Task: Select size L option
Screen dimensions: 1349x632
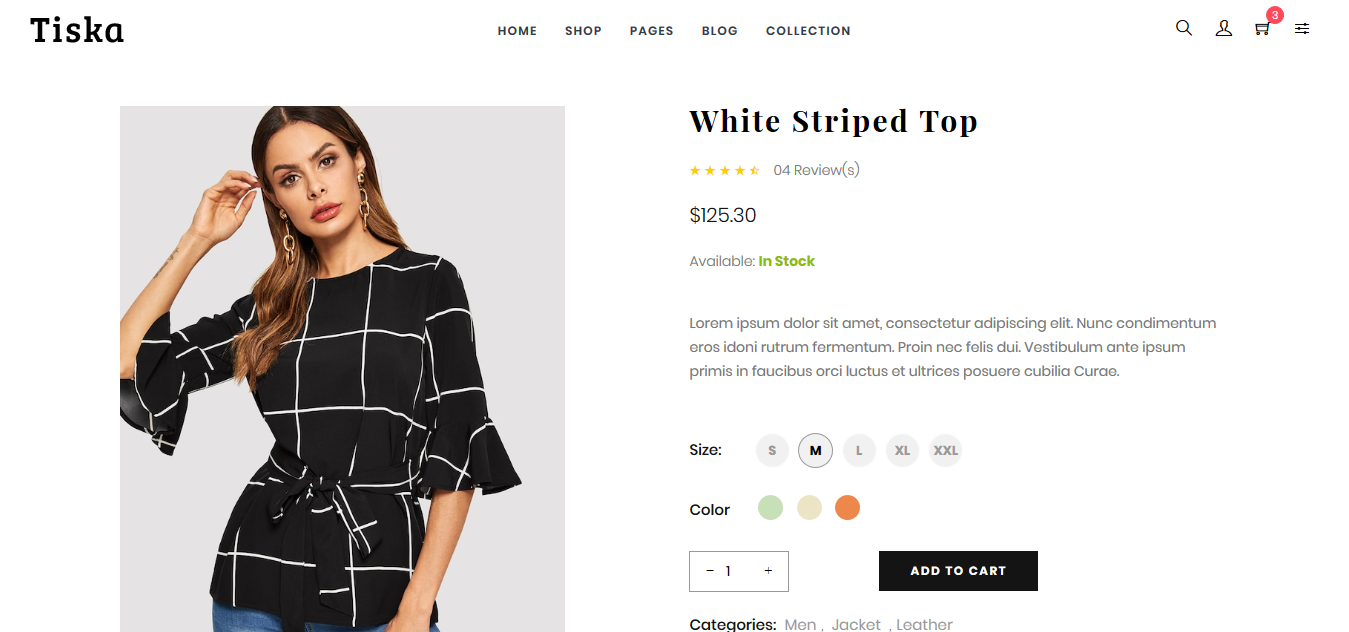Action: 859,450
